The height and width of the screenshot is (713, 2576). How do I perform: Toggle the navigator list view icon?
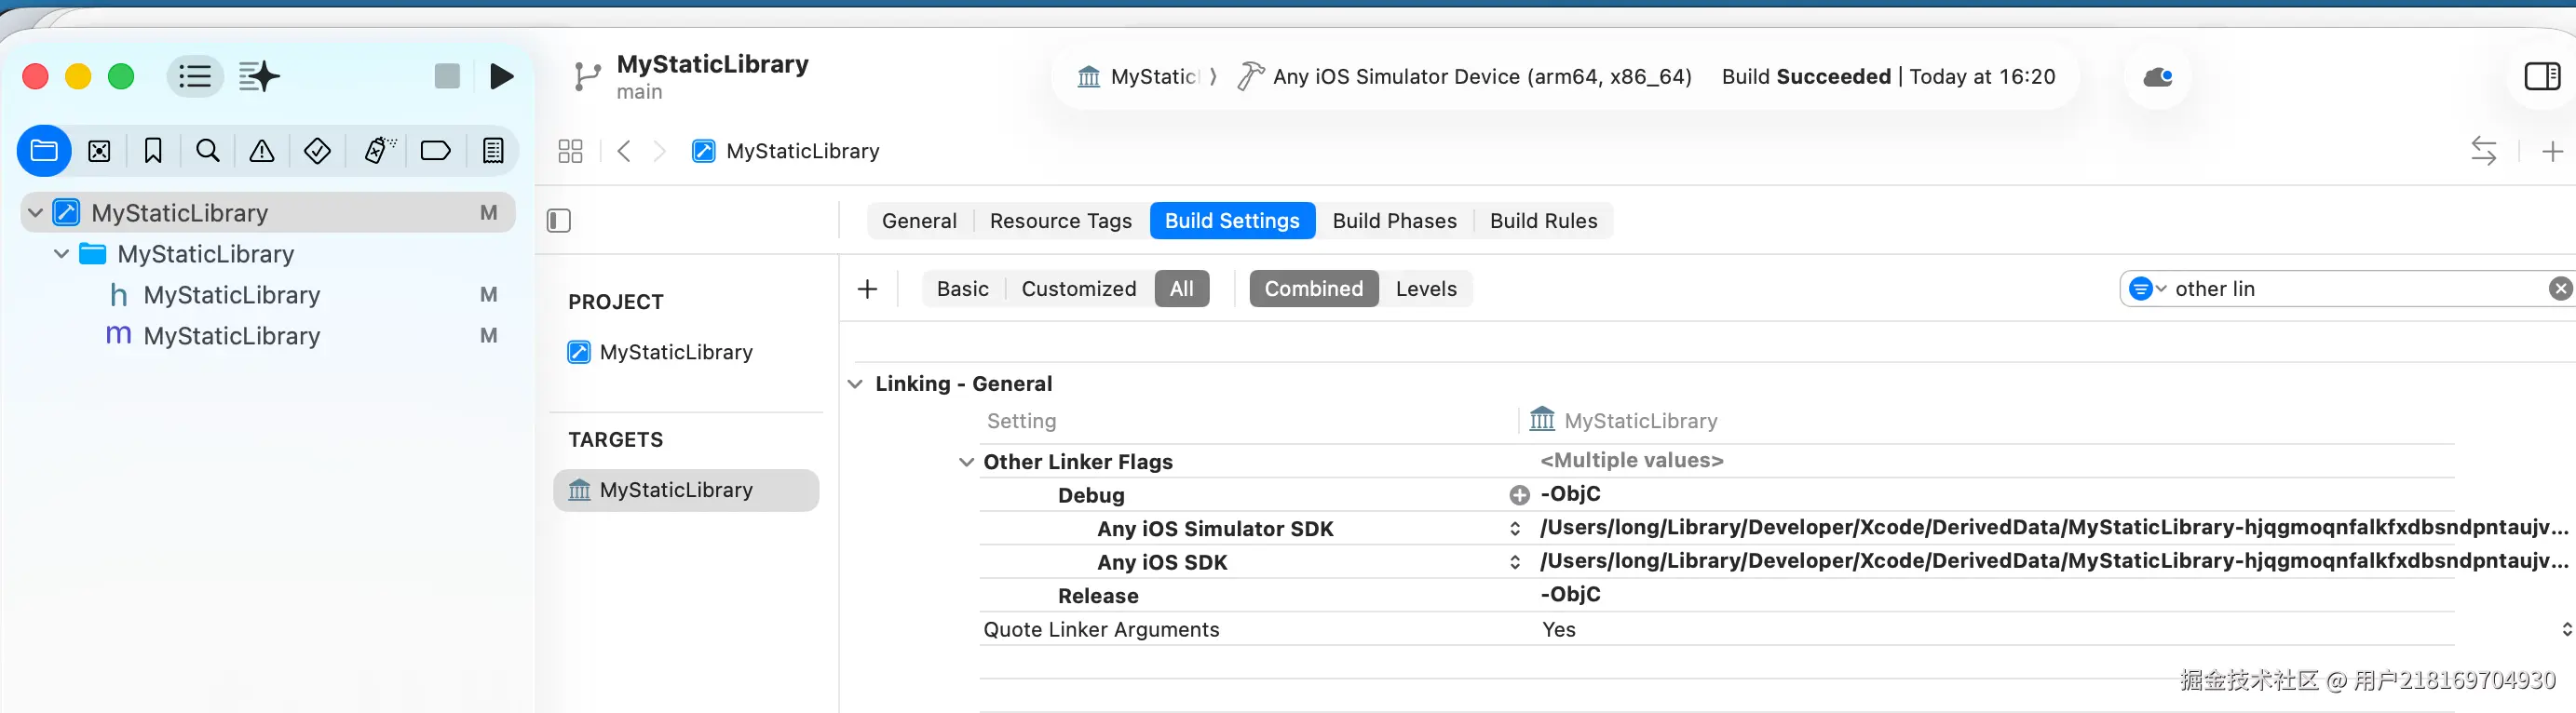(195, 76)
